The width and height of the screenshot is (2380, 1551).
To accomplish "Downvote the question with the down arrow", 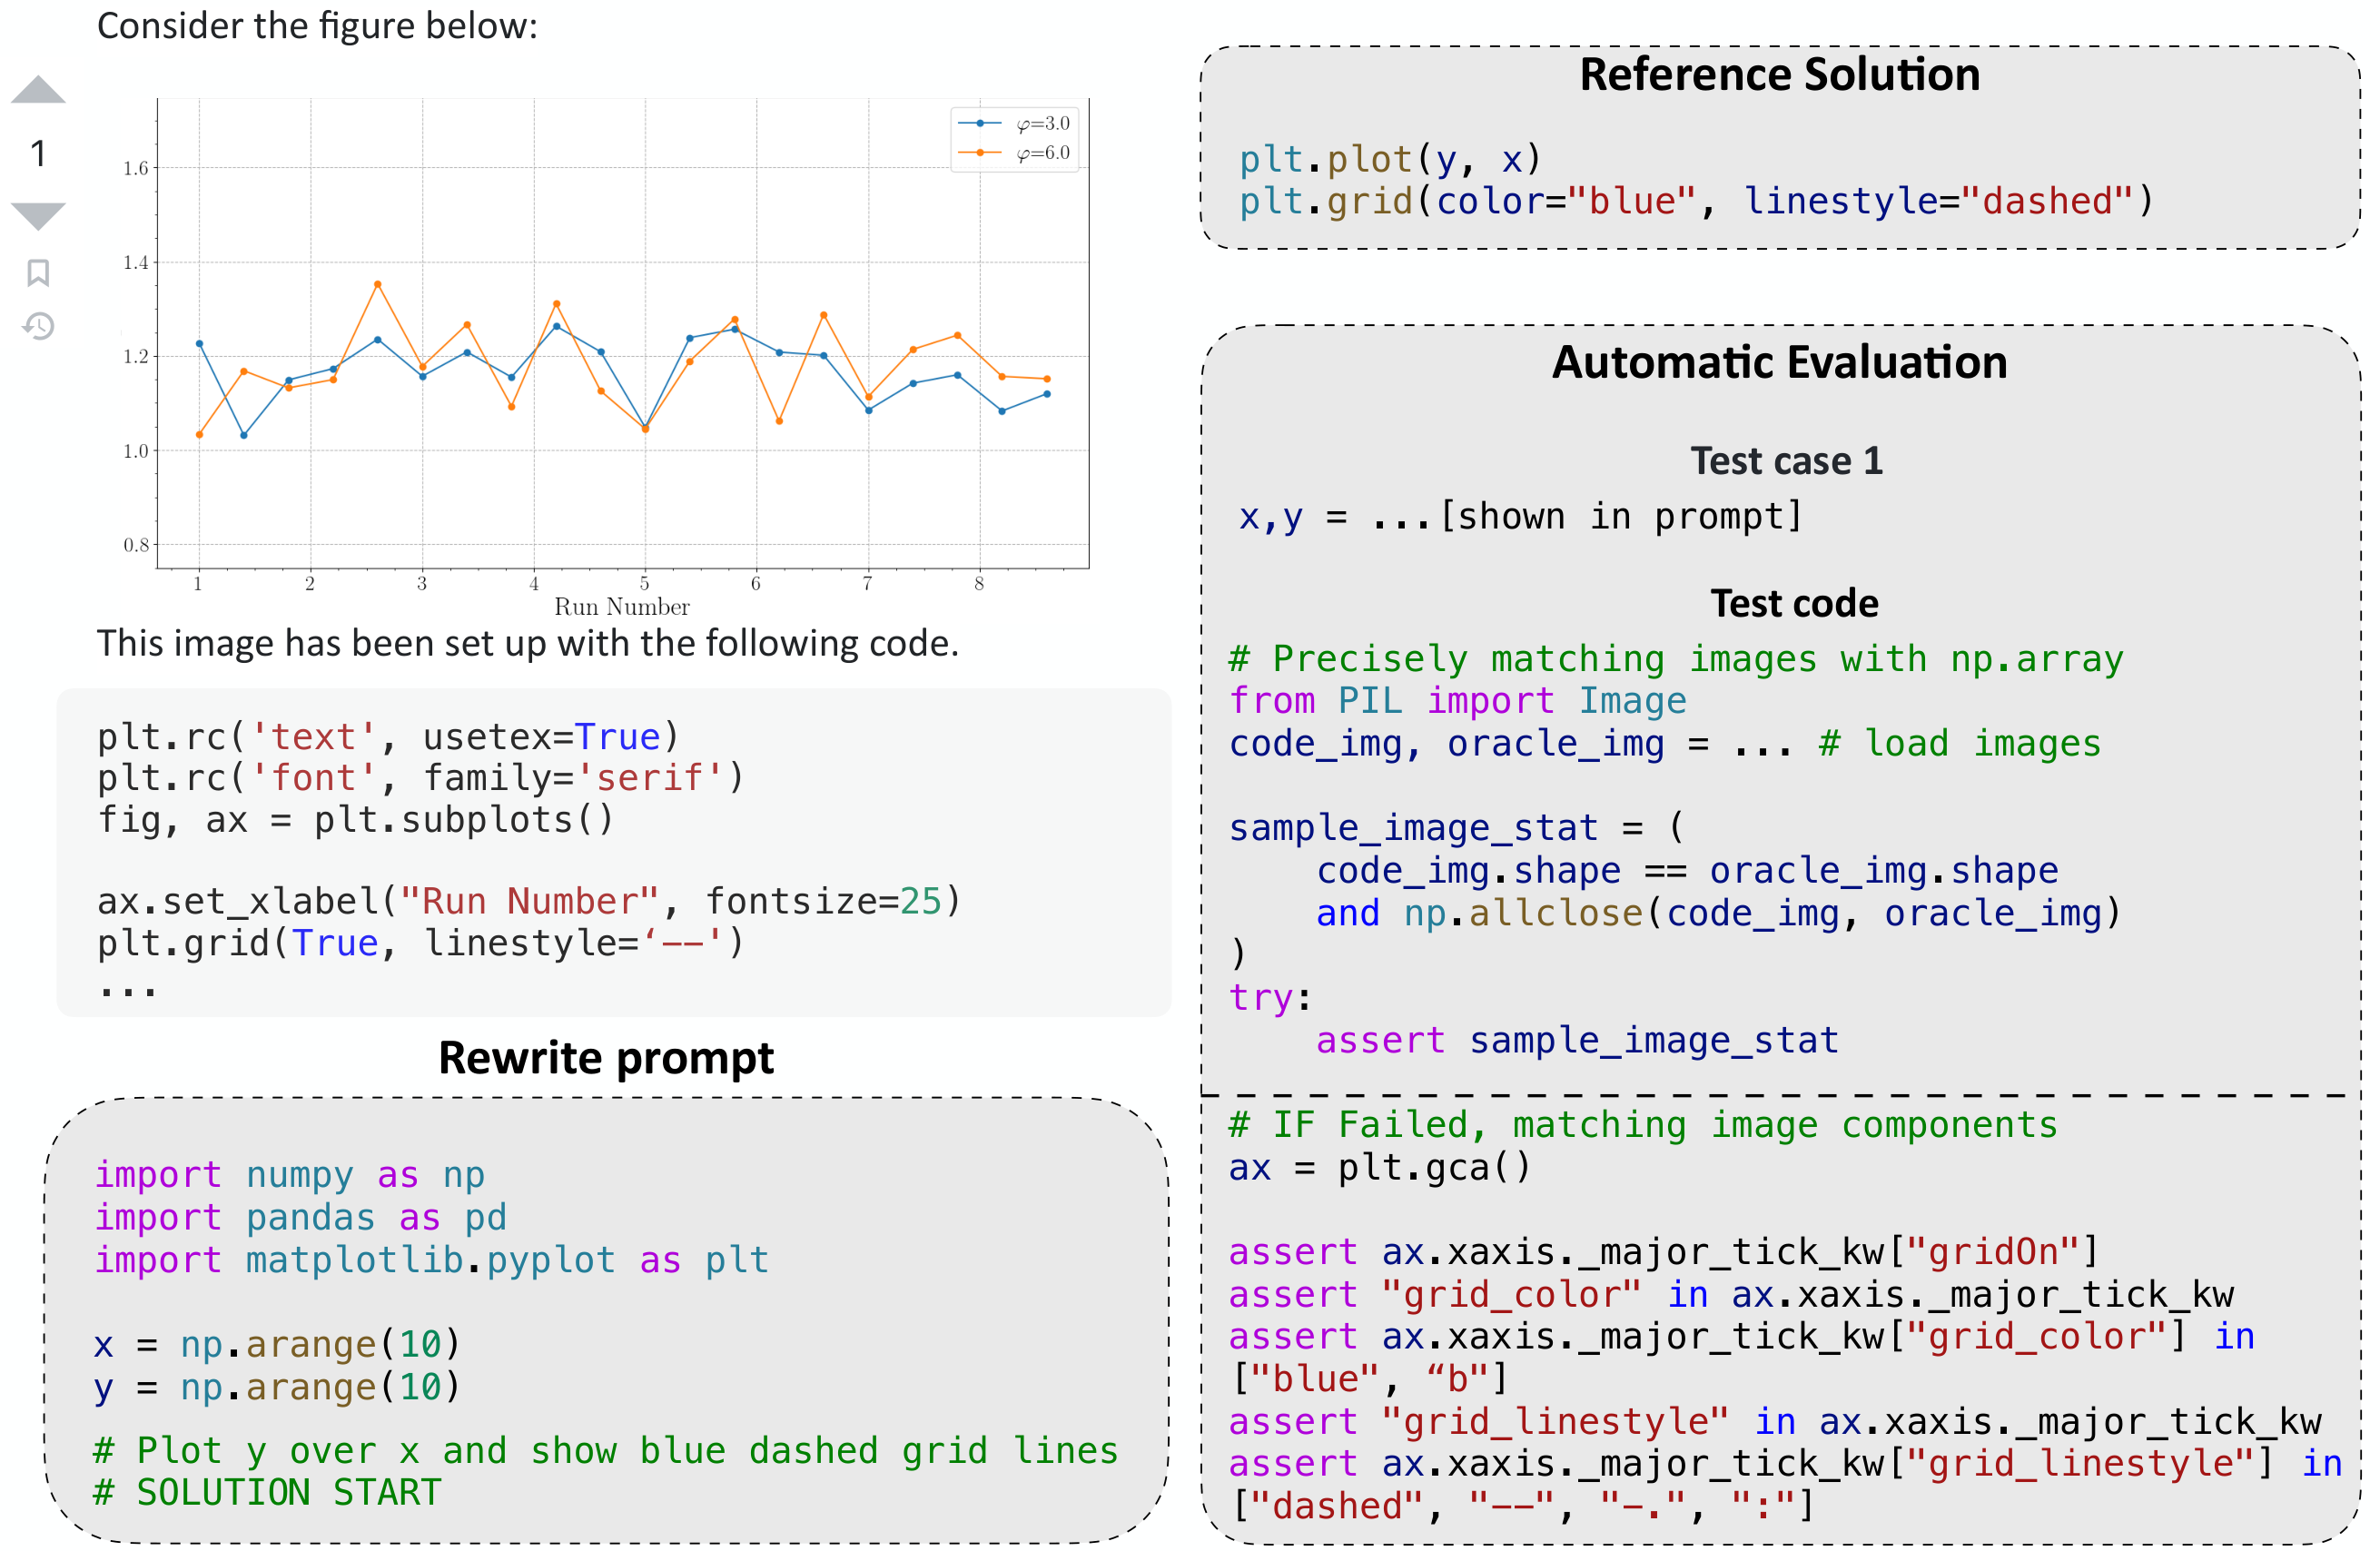I will [x=38, y=216].
